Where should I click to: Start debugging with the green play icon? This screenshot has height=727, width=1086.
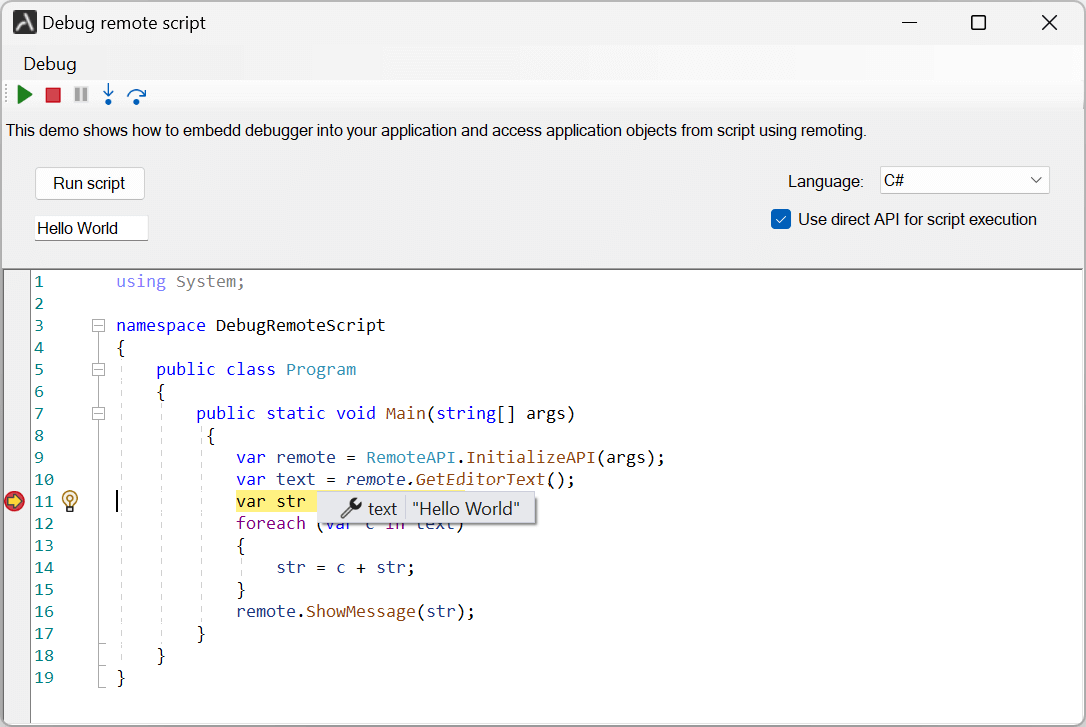25,95
